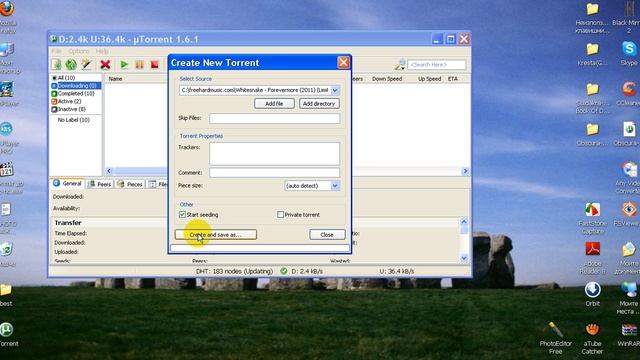This screenshot has height=360, width=640.
Task: Click the Add Torrent toolbar icon
Action: (x=56, y=64)
